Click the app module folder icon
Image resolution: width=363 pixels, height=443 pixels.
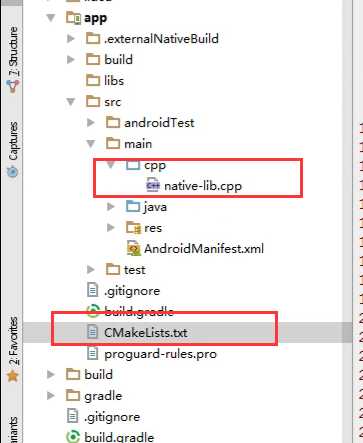point(73,18)
